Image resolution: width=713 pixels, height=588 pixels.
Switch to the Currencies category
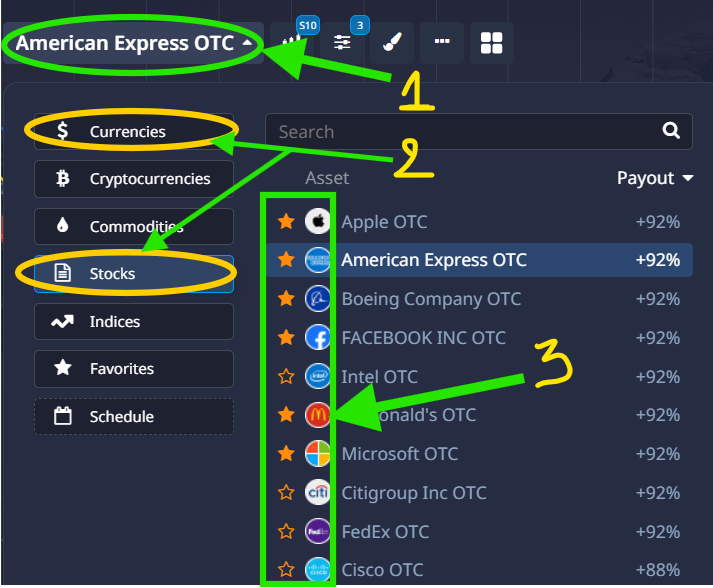133,131
